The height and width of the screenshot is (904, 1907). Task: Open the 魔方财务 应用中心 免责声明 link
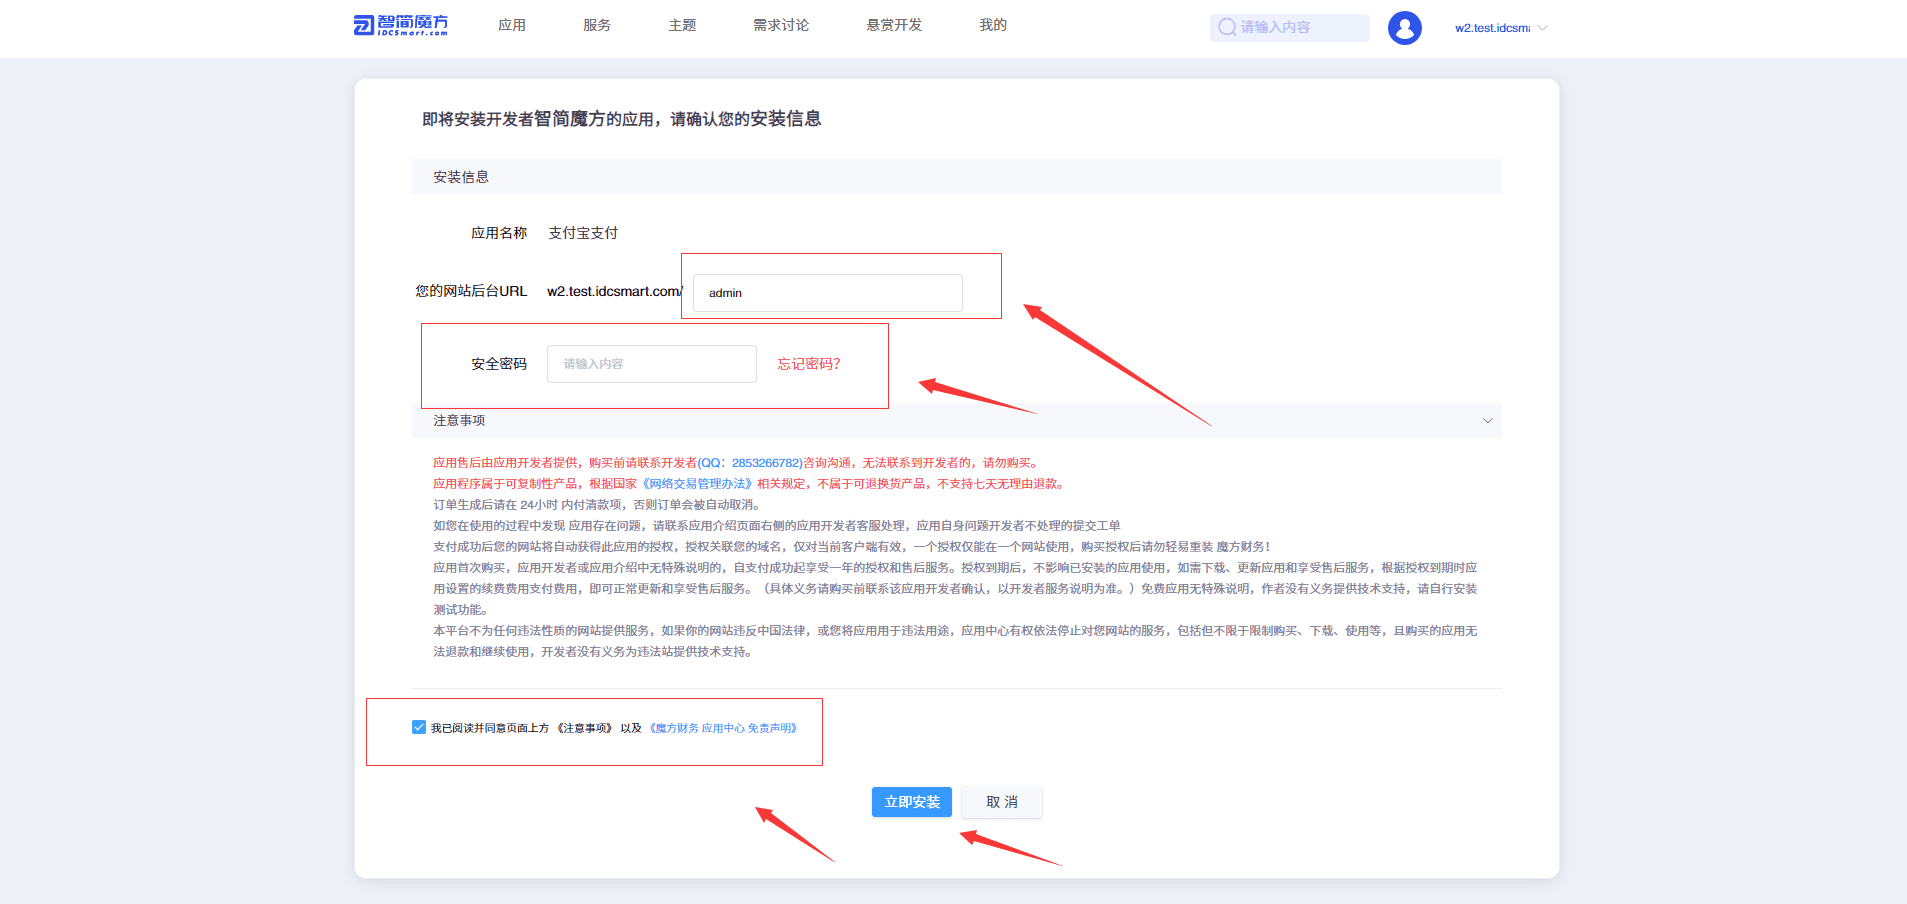[x=723, y=728]
